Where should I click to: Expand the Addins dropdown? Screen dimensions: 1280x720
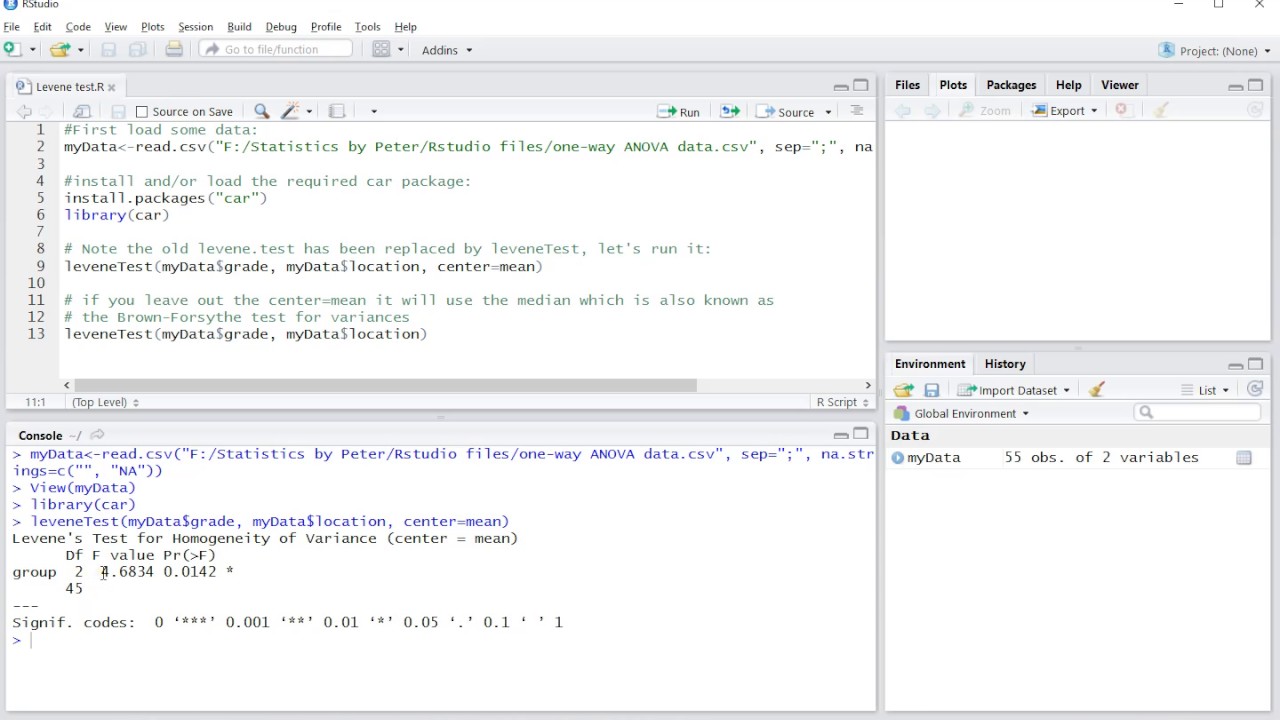(x=447, y=50)
